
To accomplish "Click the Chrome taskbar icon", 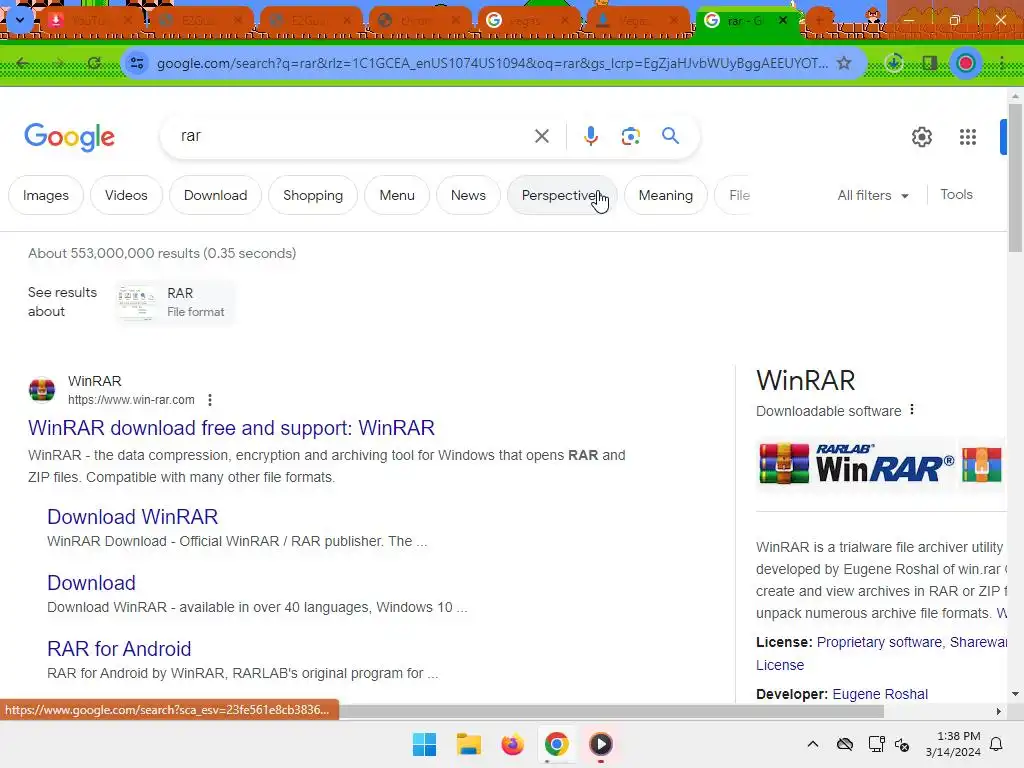I will click(556, 744).
